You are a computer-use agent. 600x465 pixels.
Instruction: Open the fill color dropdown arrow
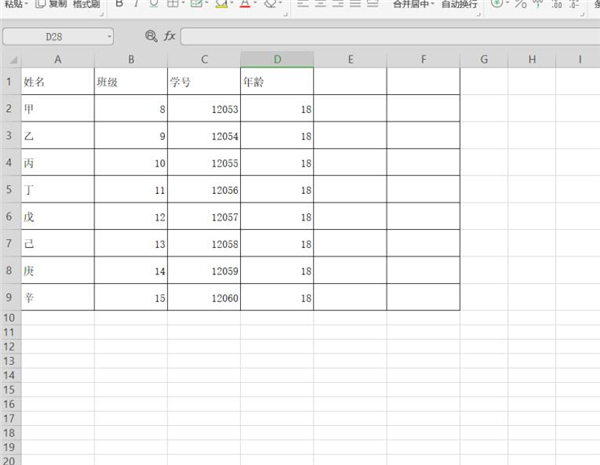[x=232, y=3]
